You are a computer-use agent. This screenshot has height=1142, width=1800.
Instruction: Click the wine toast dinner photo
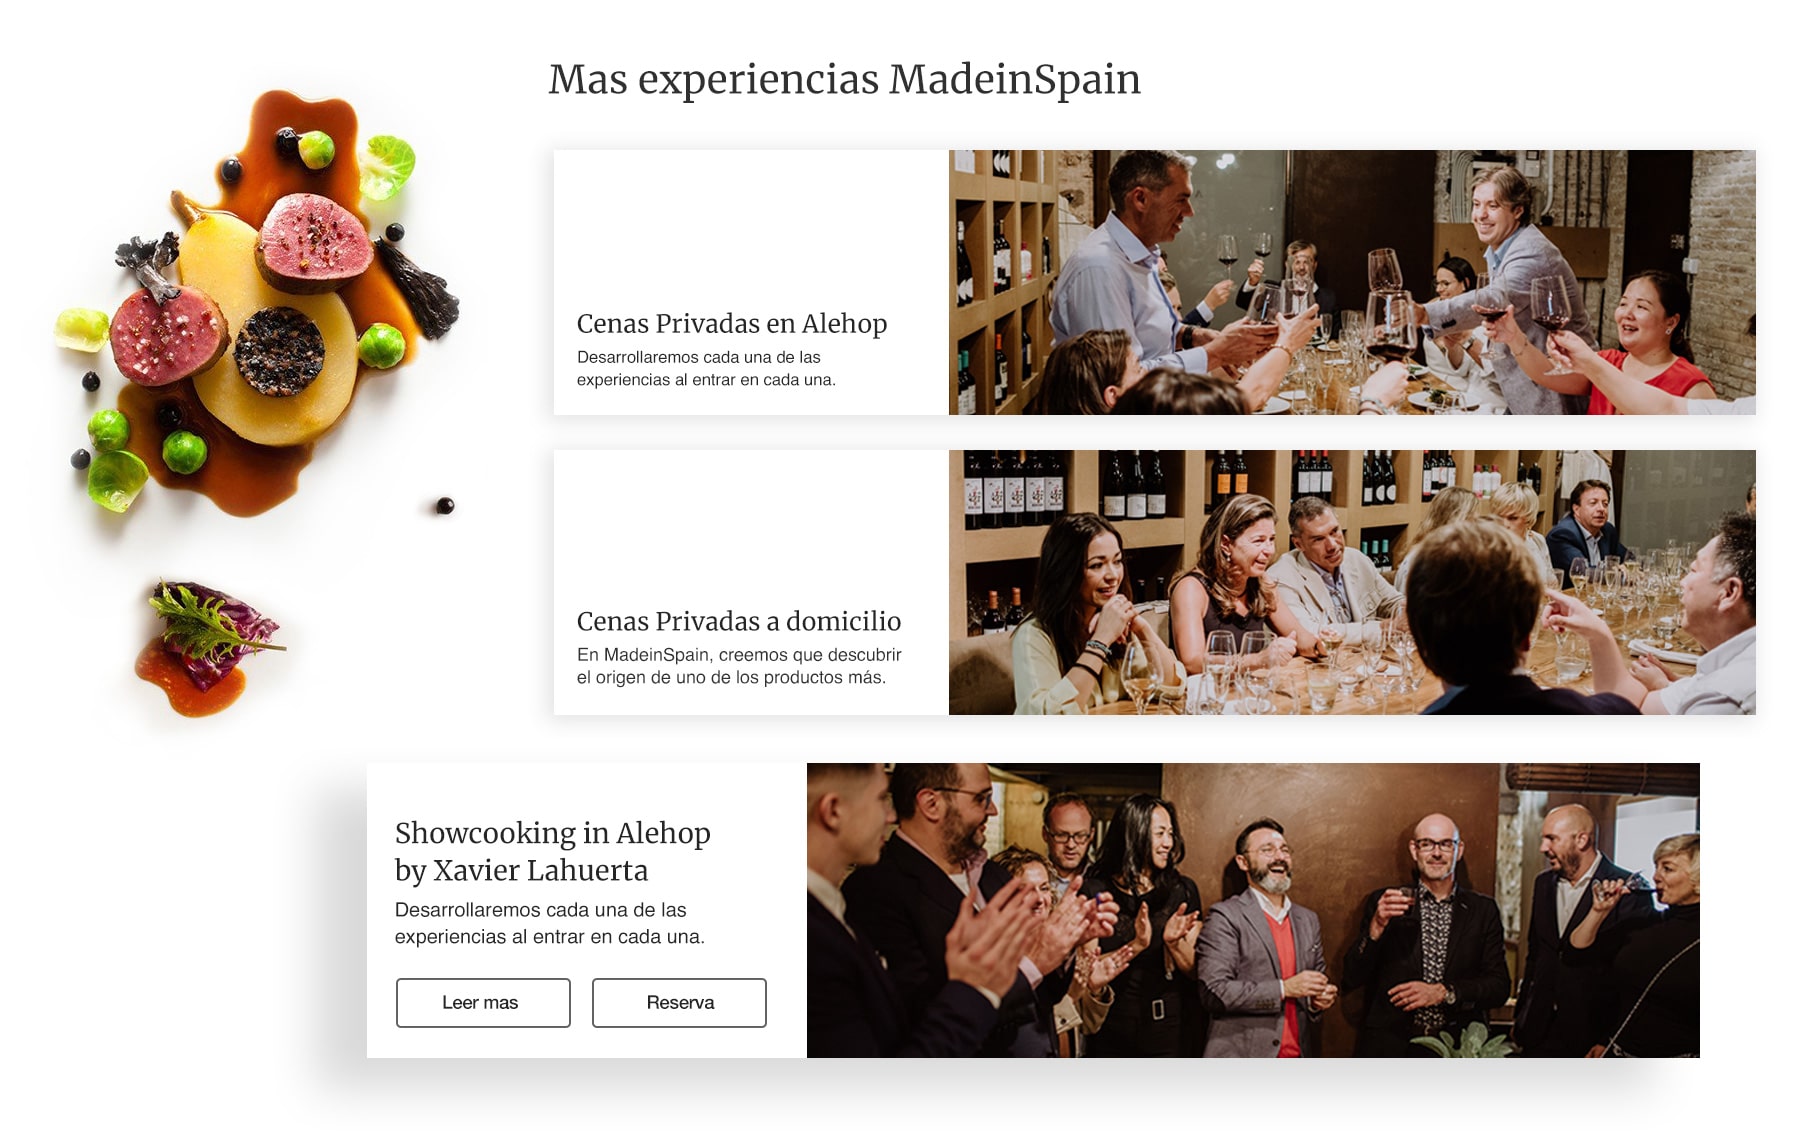click(x=1352, y=282)
